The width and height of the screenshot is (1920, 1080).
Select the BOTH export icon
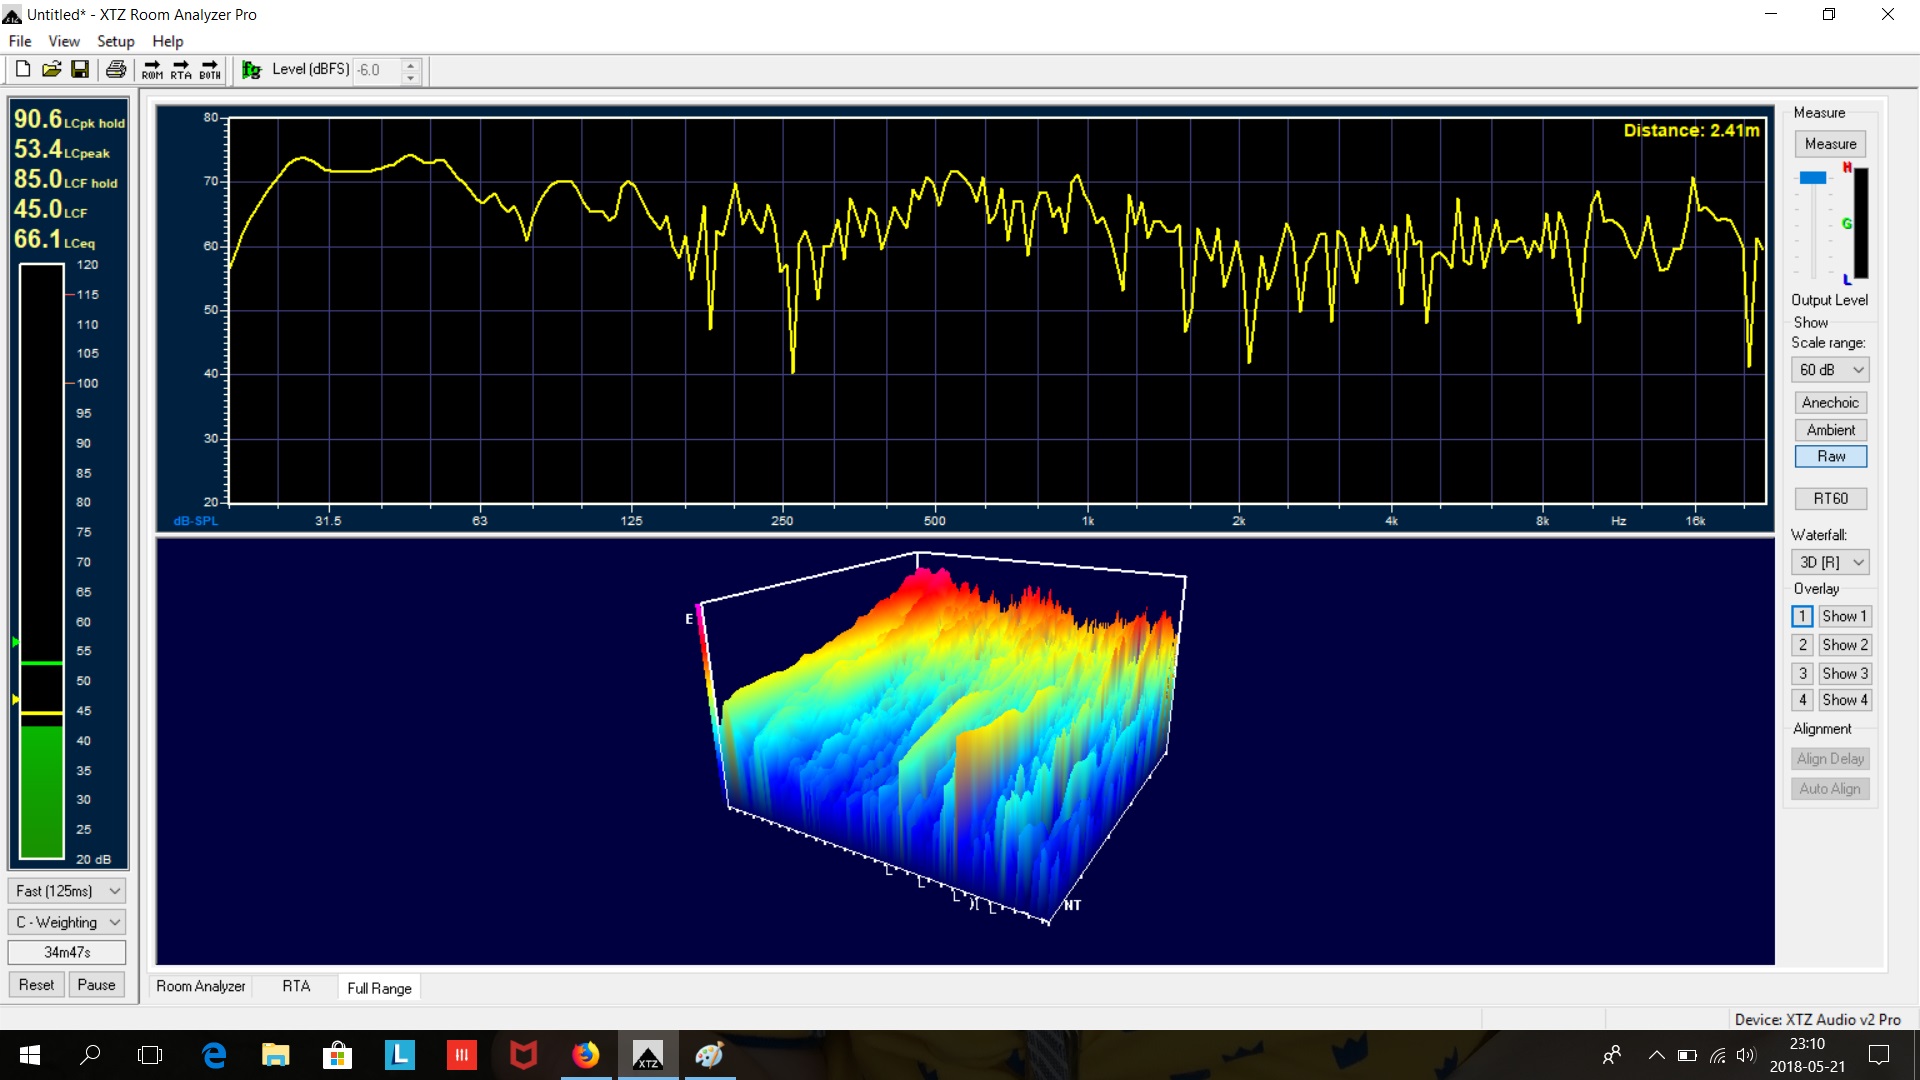210,70
